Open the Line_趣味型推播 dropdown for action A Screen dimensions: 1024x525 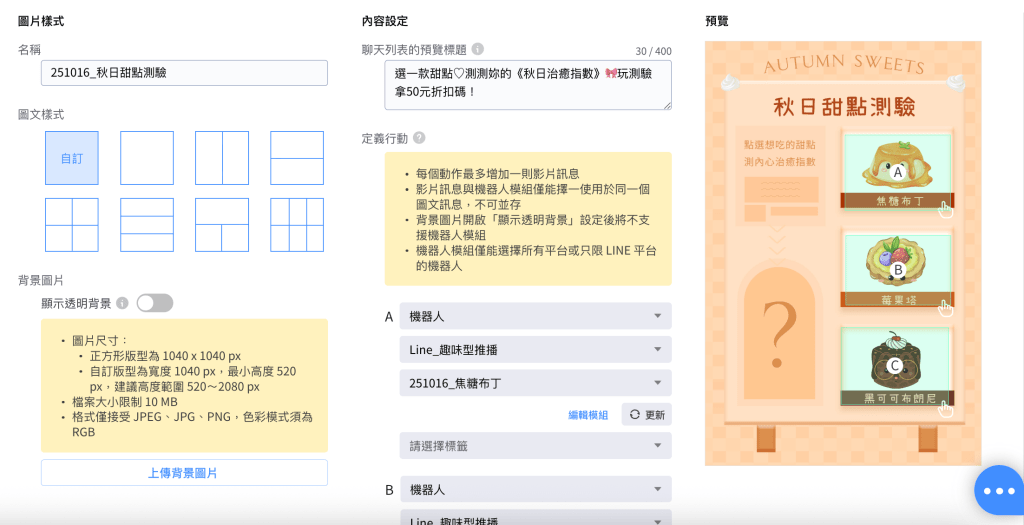535,349
